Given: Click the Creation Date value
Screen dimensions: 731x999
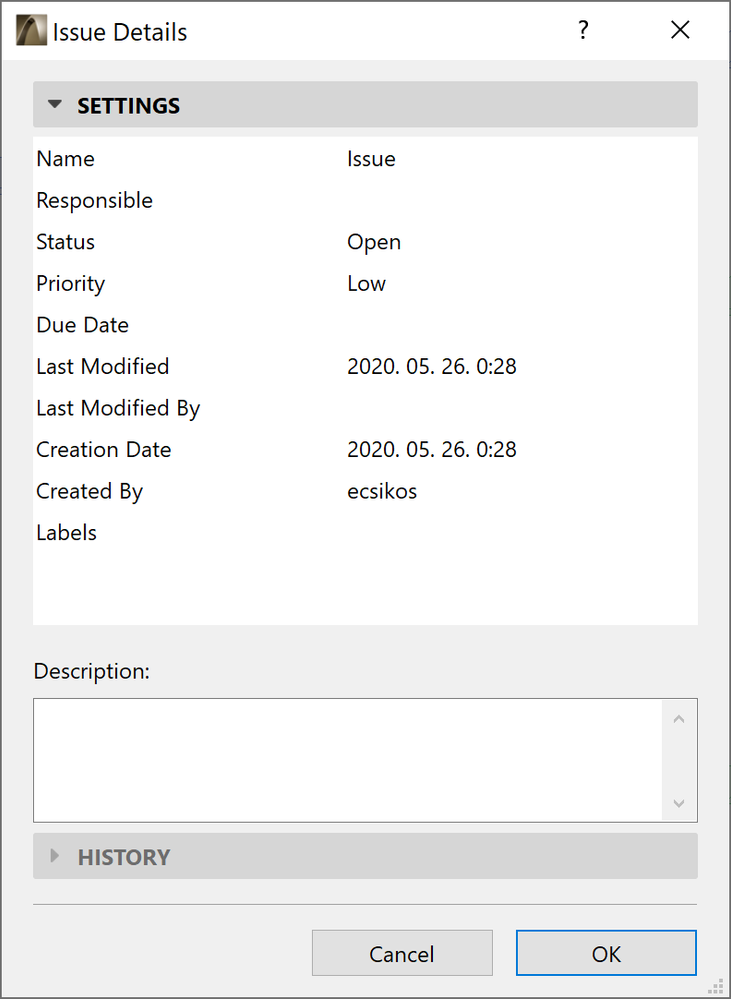Looking at the screenshot, I should coord(431,450).
